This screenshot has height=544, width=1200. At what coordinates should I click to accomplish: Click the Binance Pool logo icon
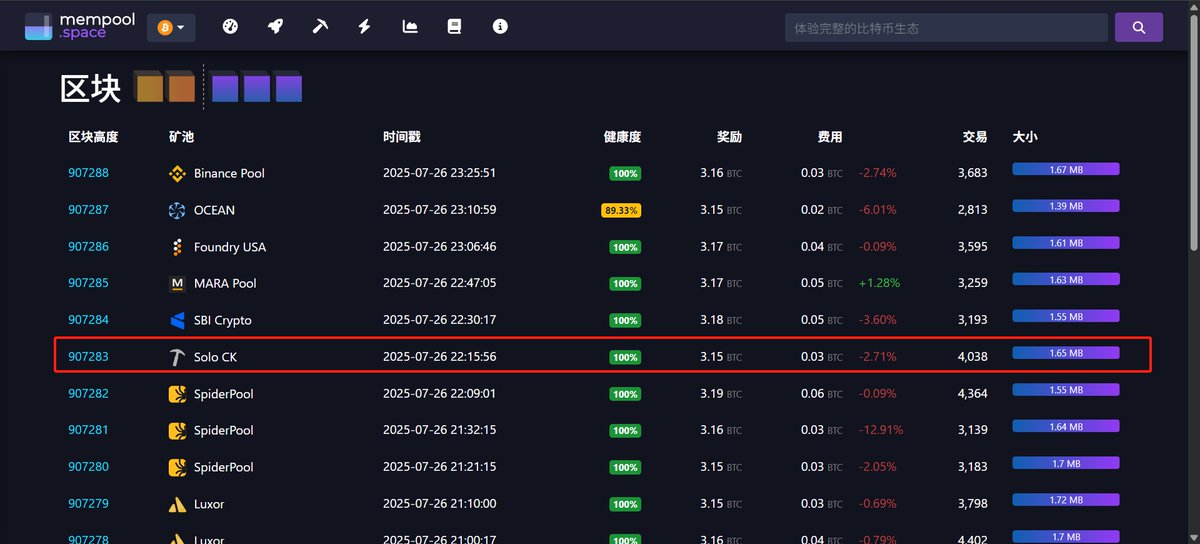177,174
